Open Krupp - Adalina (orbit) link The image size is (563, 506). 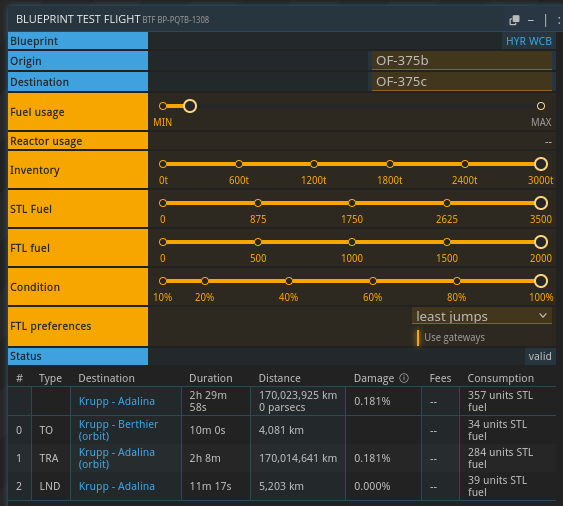tap(117, 458)
